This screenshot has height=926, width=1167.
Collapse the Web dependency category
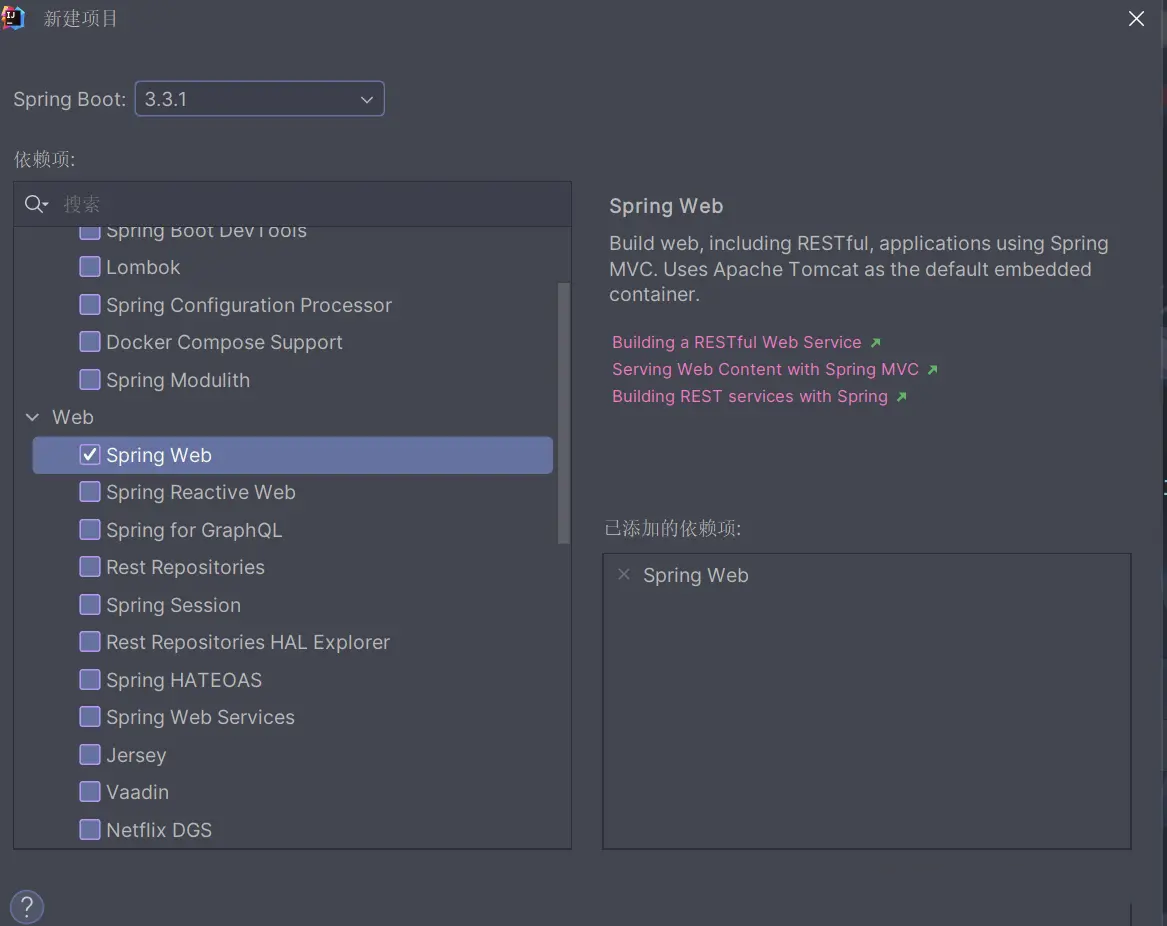[33, 417]
